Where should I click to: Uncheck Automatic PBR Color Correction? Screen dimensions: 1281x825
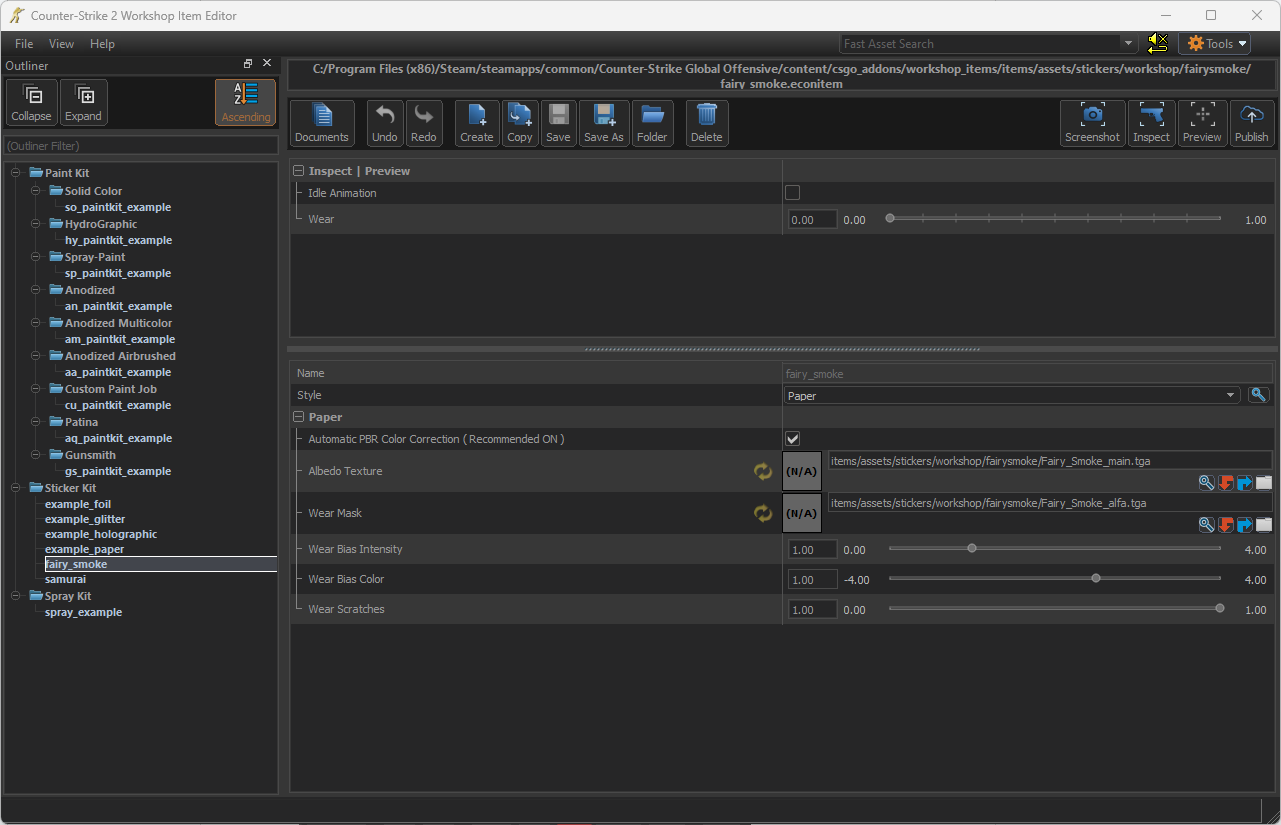pyautogui.click(x=792, y=439)
